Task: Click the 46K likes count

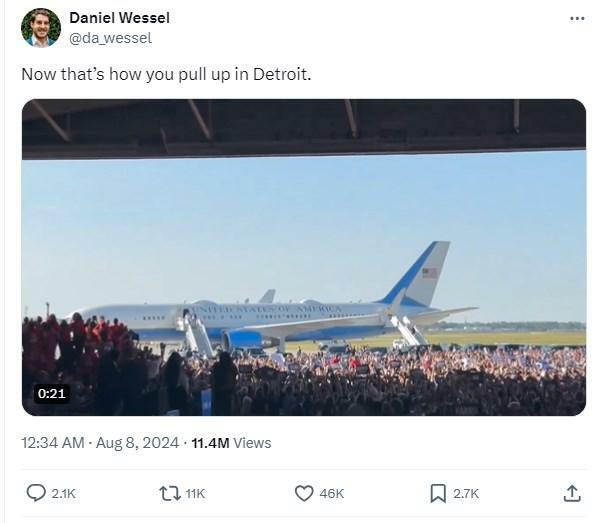Action: 331,493
